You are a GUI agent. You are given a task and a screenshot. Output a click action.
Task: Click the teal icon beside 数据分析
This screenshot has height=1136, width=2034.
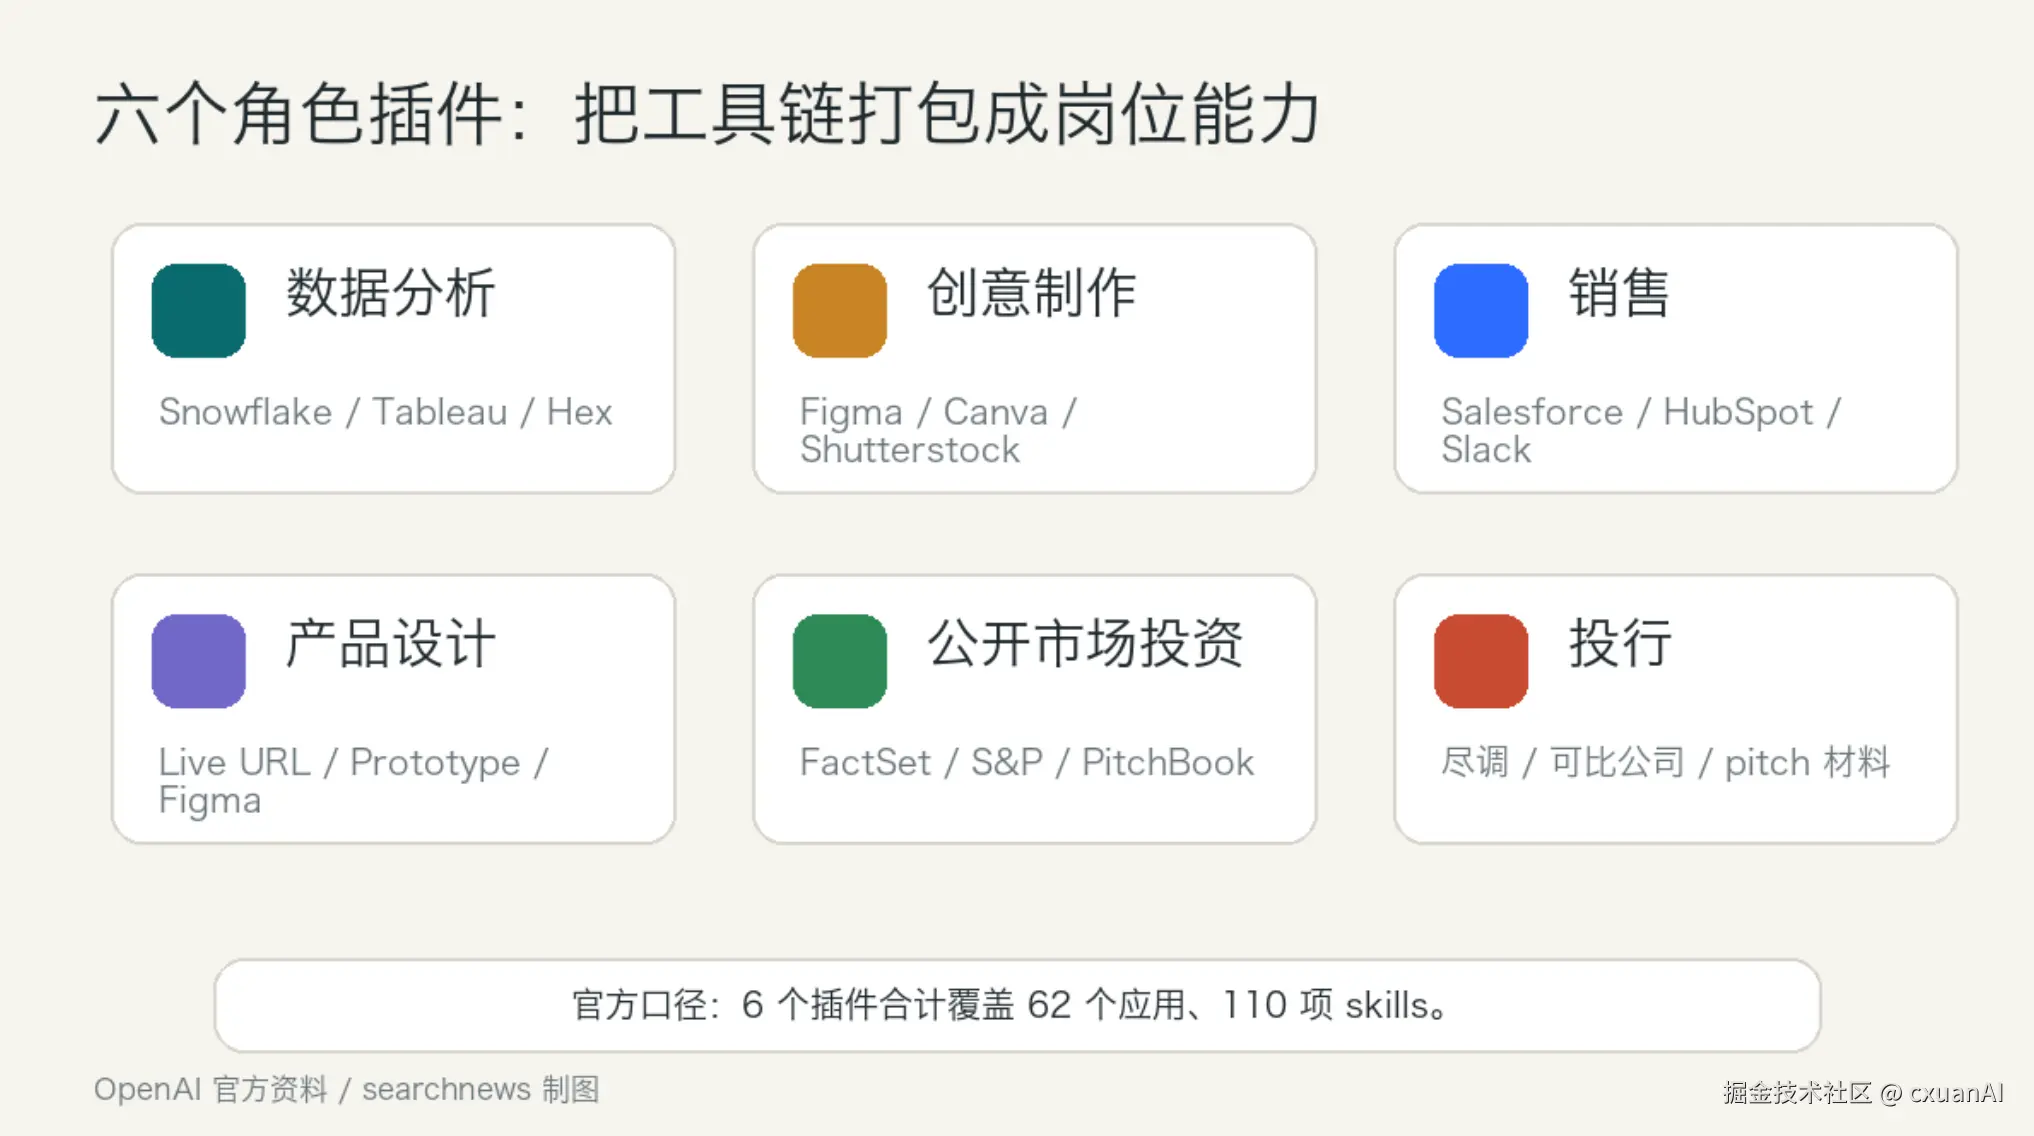pyautogui.click(x=198, y=311)
